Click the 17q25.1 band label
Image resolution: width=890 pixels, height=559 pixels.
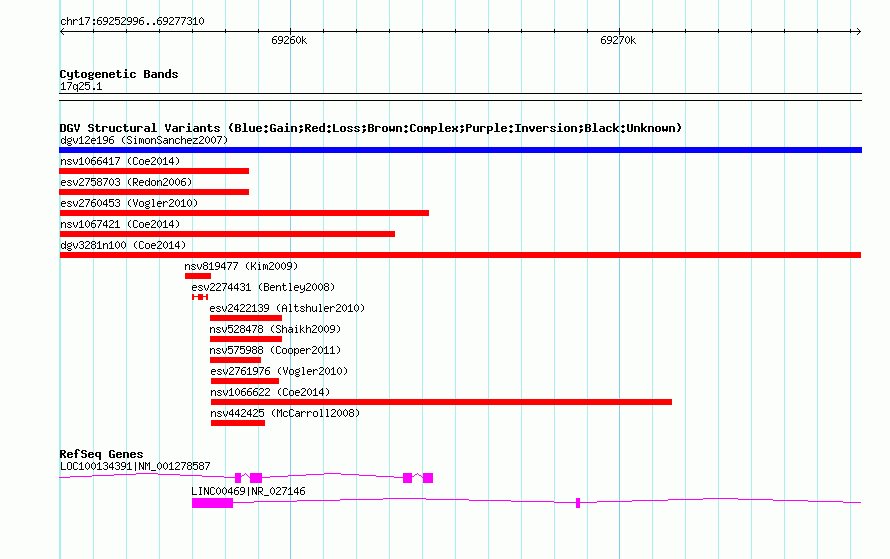(81, 86)
